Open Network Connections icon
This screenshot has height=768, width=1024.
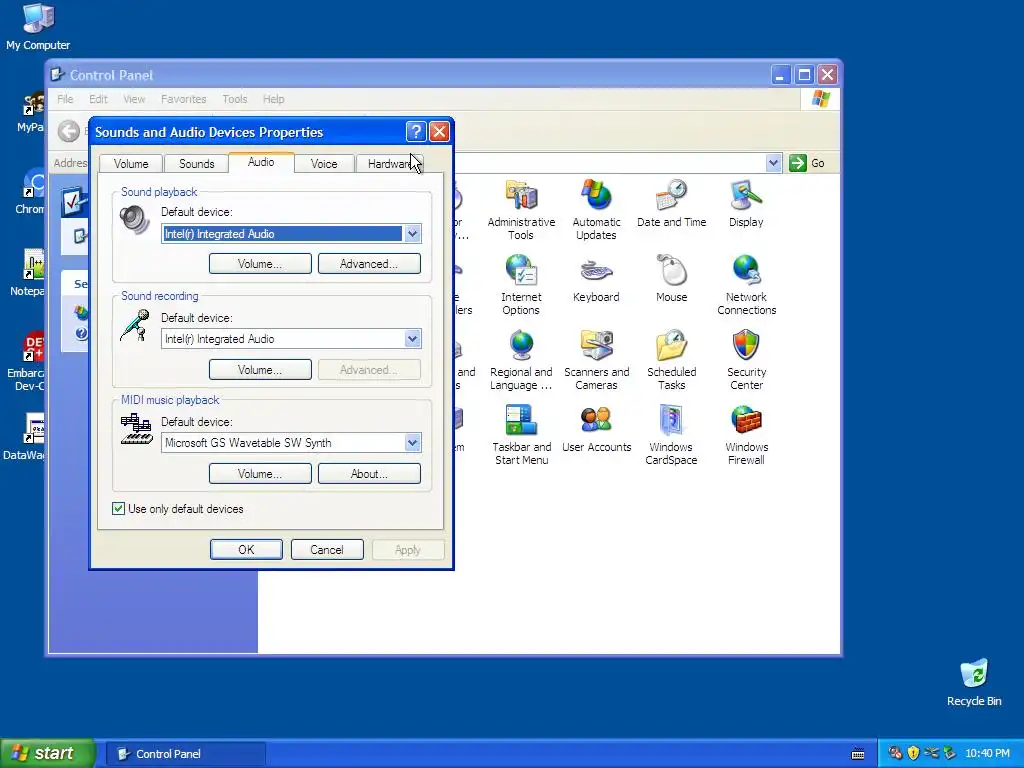pyautogui.click(x=746, y=285)
